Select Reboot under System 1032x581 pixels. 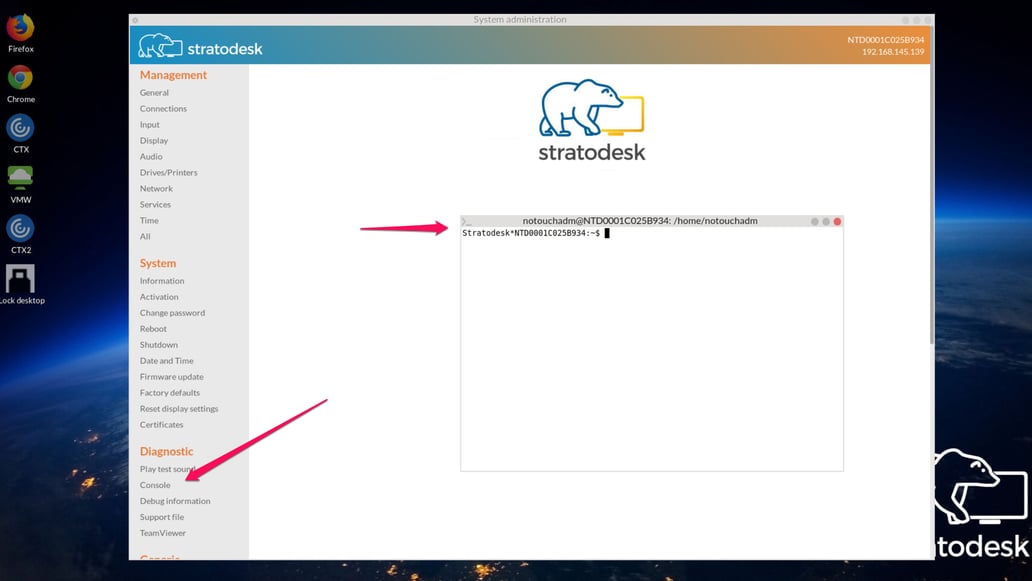click(x=152, y=328)
